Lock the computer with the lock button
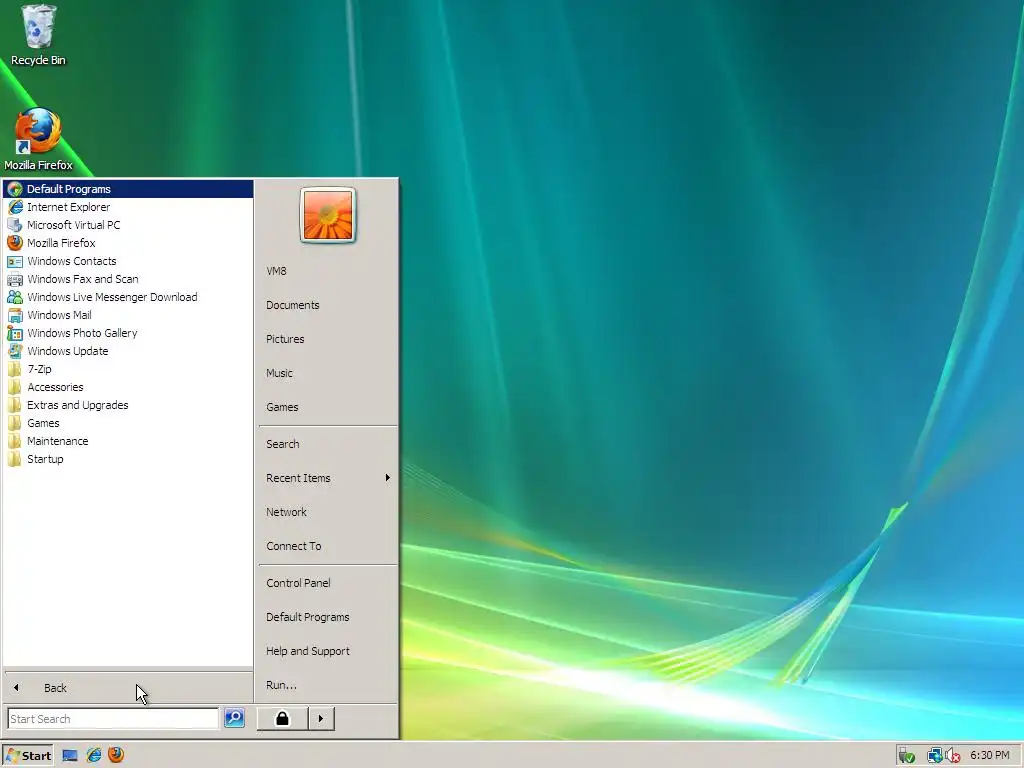Viewport: 1024px width, 768px height. pyautogui.click(x=282, y=718)
